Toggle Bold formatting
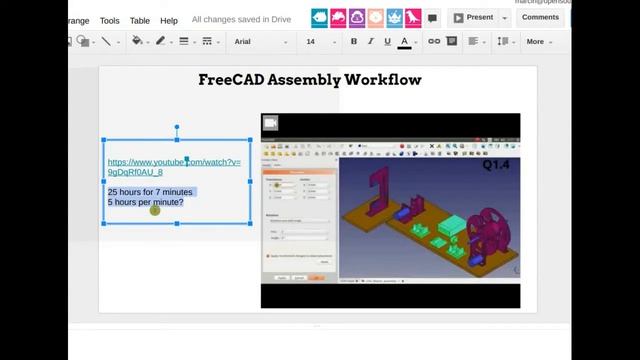Image resolution: width=640 pixels, height=360 pixels. [354, 41]
